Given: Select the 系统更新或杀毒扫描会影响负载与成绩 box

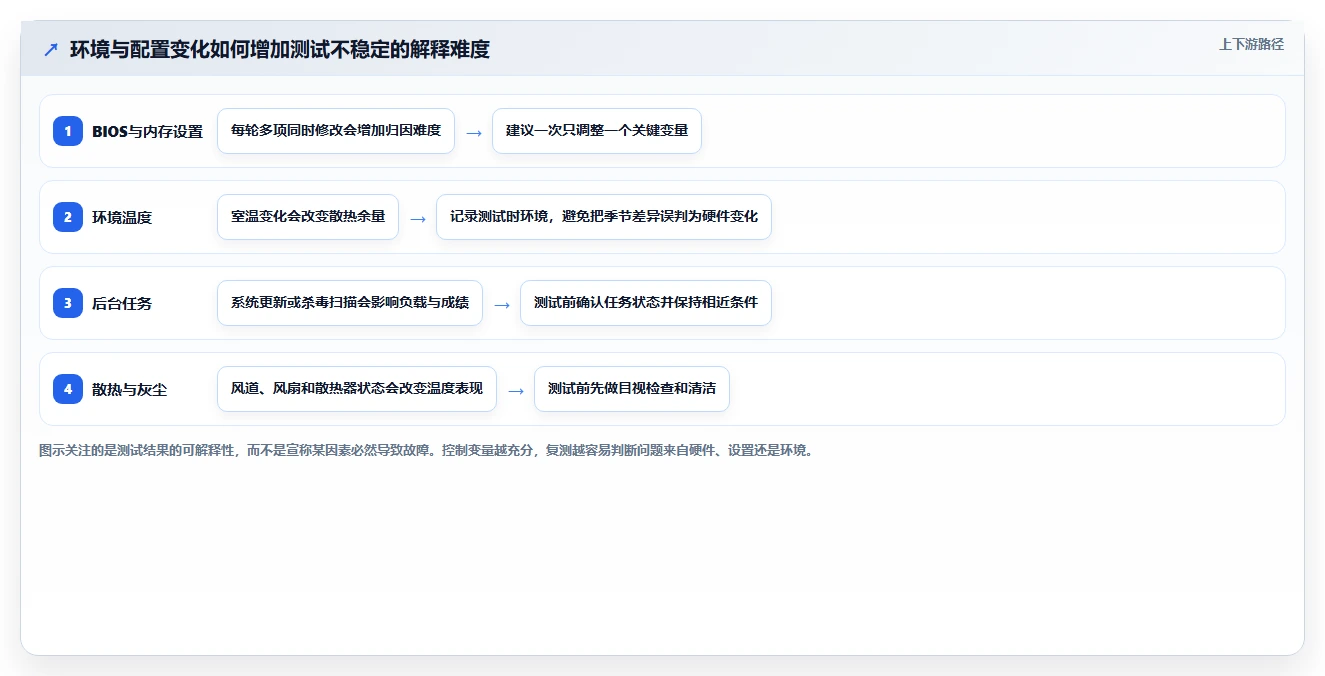Looking at the screenshot, I should [350, 303].
